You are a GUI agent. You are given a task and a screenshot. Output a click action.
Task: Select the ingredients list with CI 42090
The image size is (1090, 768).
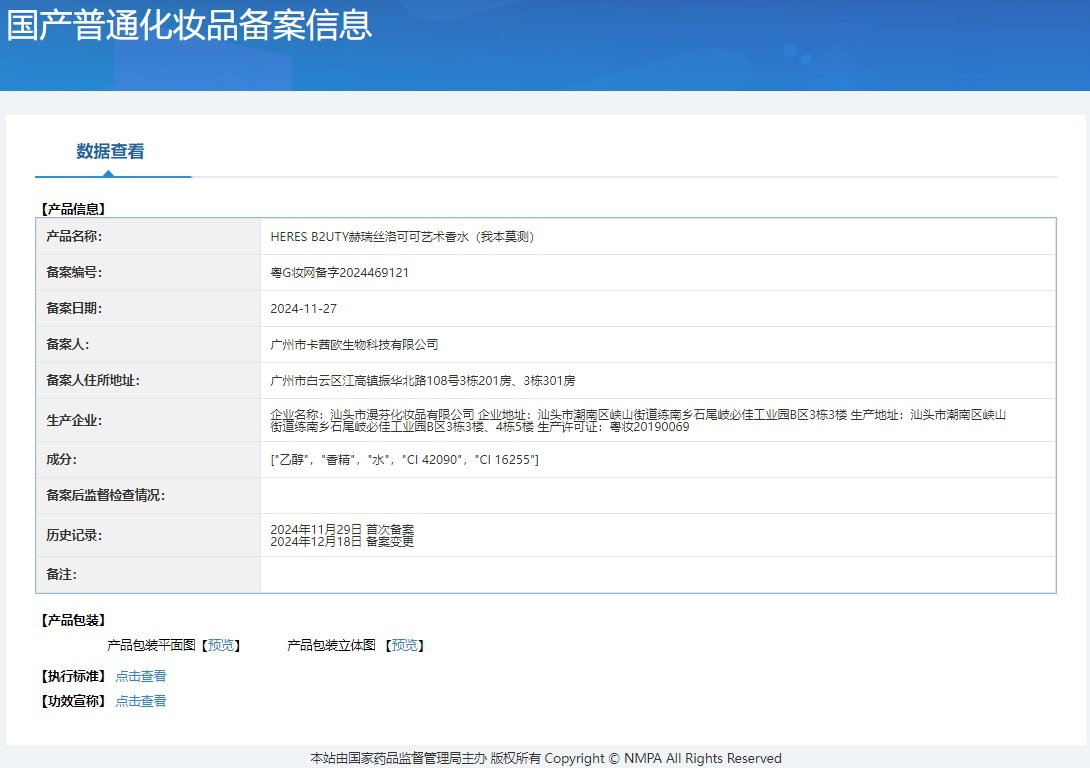pos(404,459)
